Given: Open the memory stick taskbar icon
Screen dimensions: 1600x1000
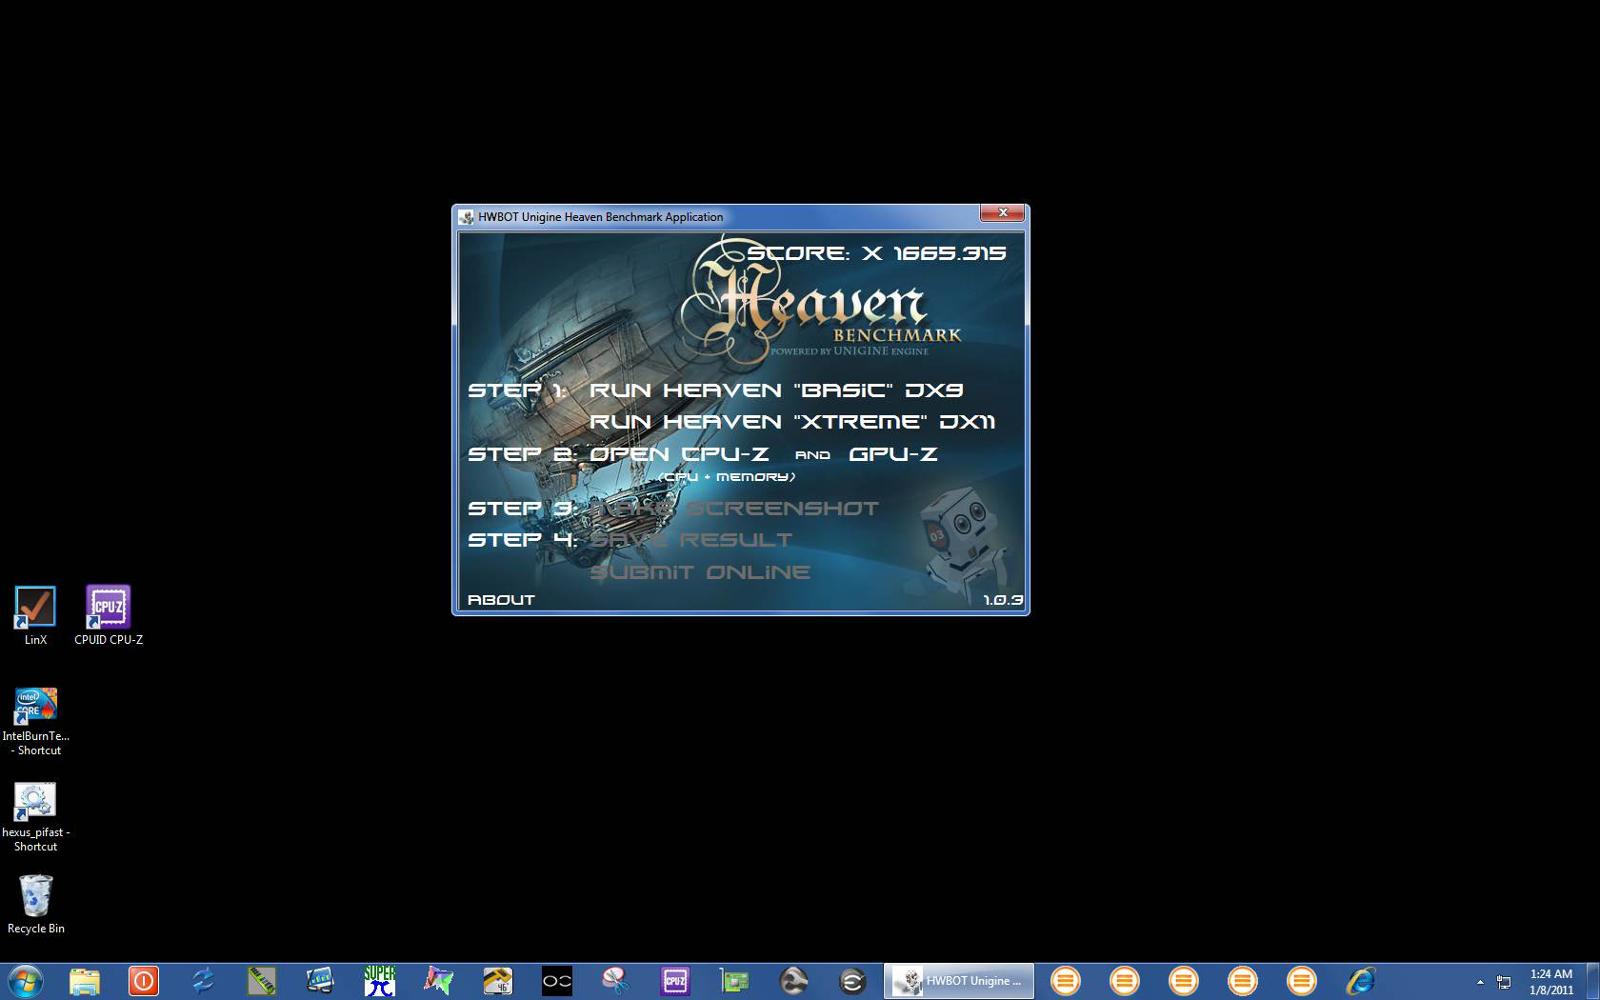Looking at the screenshot, I should [x=261, y=981].
